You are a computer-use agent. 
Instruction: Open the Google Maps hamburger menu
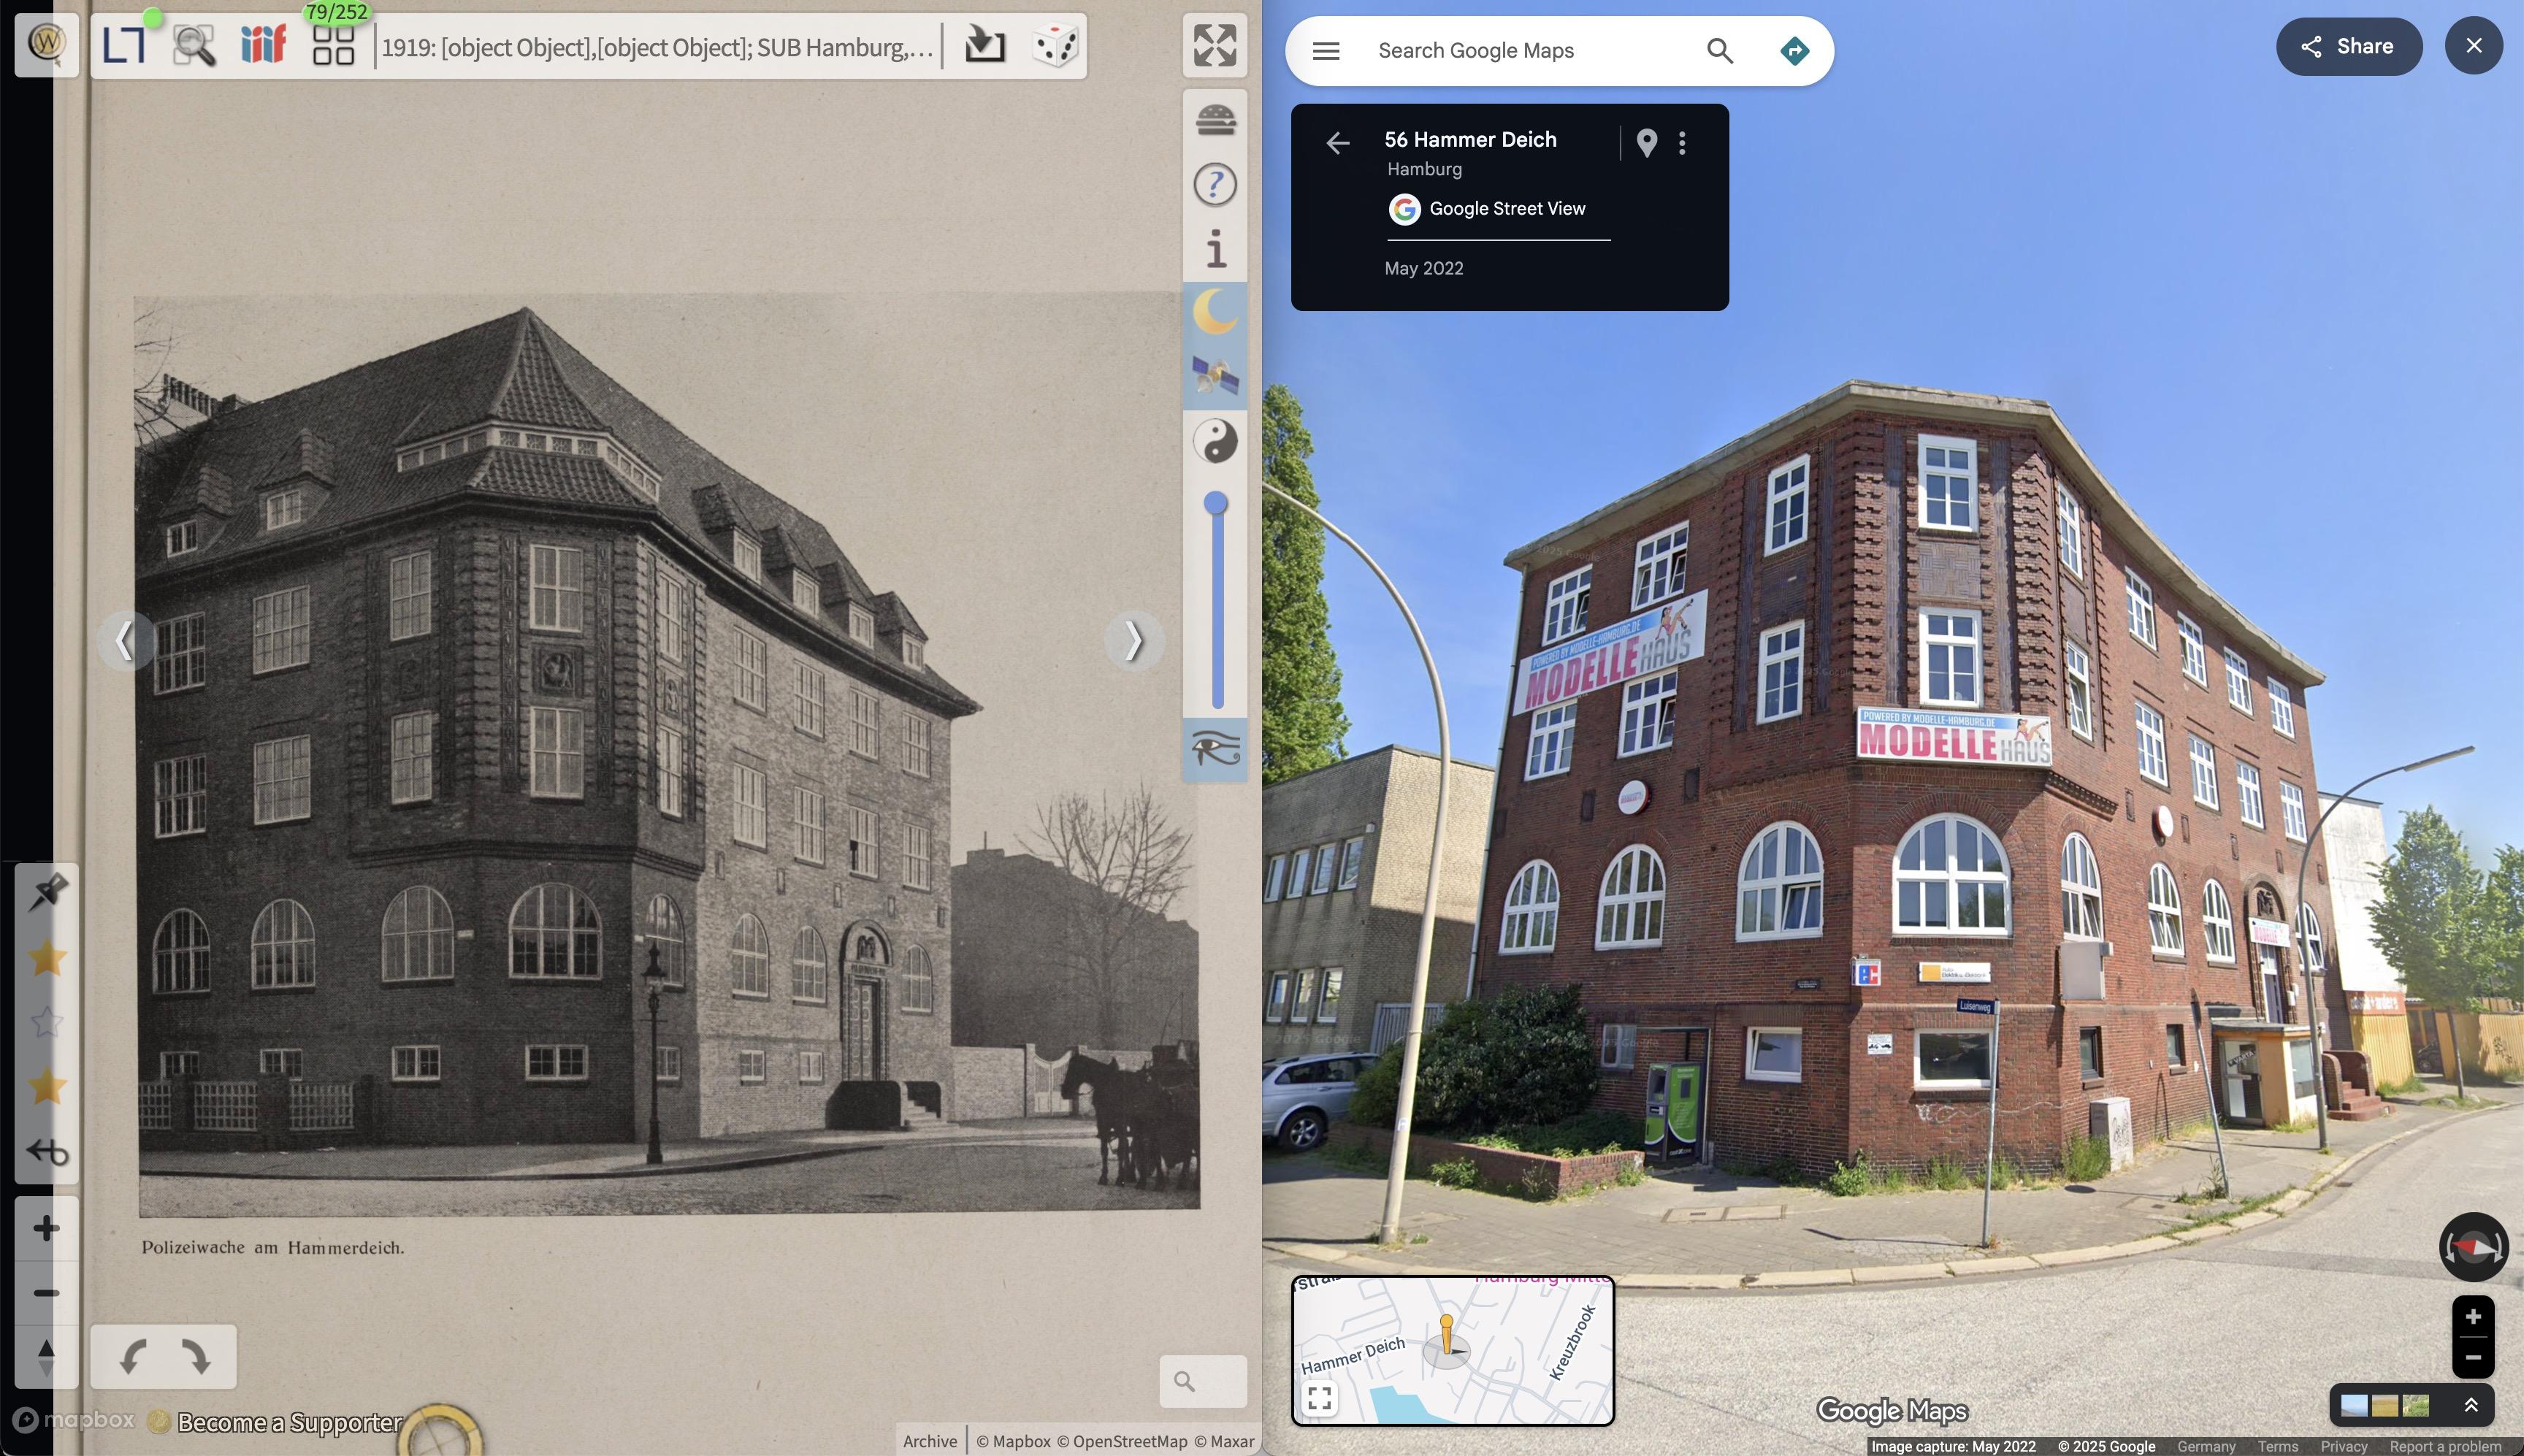point(1326,51)
